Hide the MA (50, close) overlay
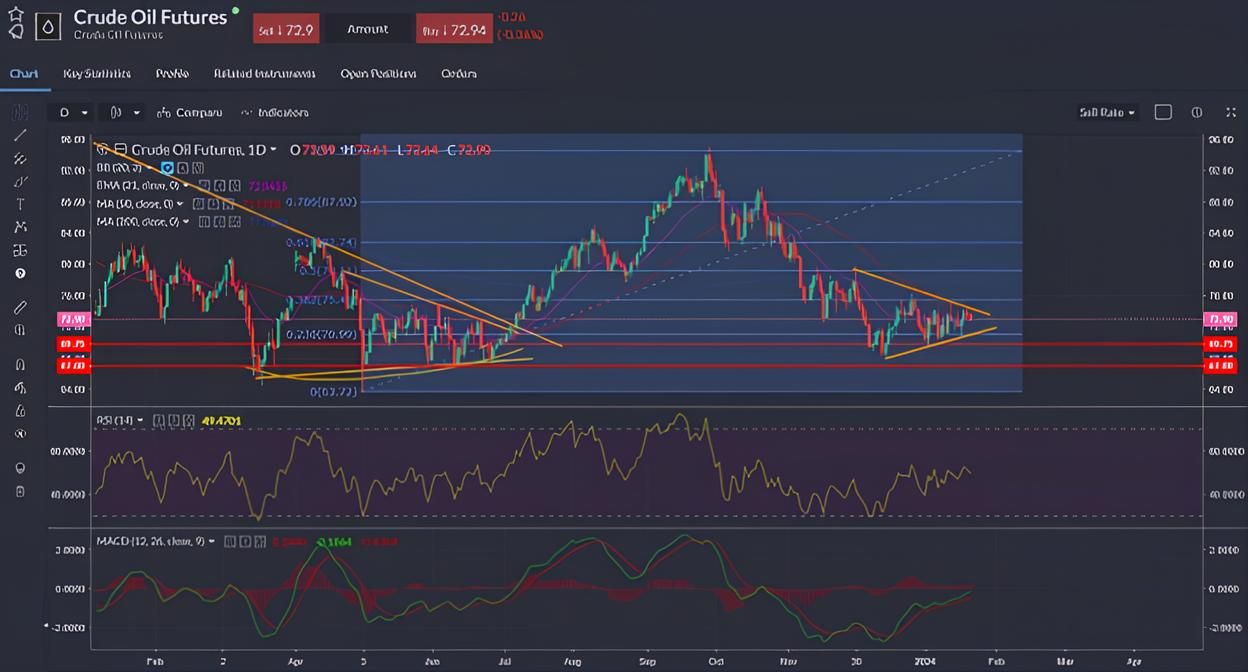 197,203
